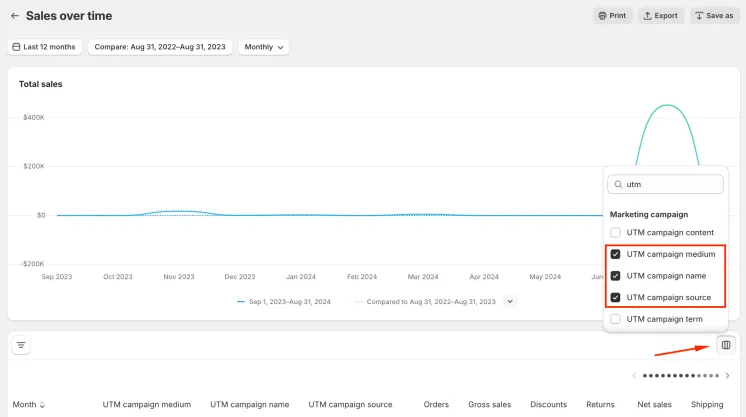Go to previous column page arrow

click(634, 376)
